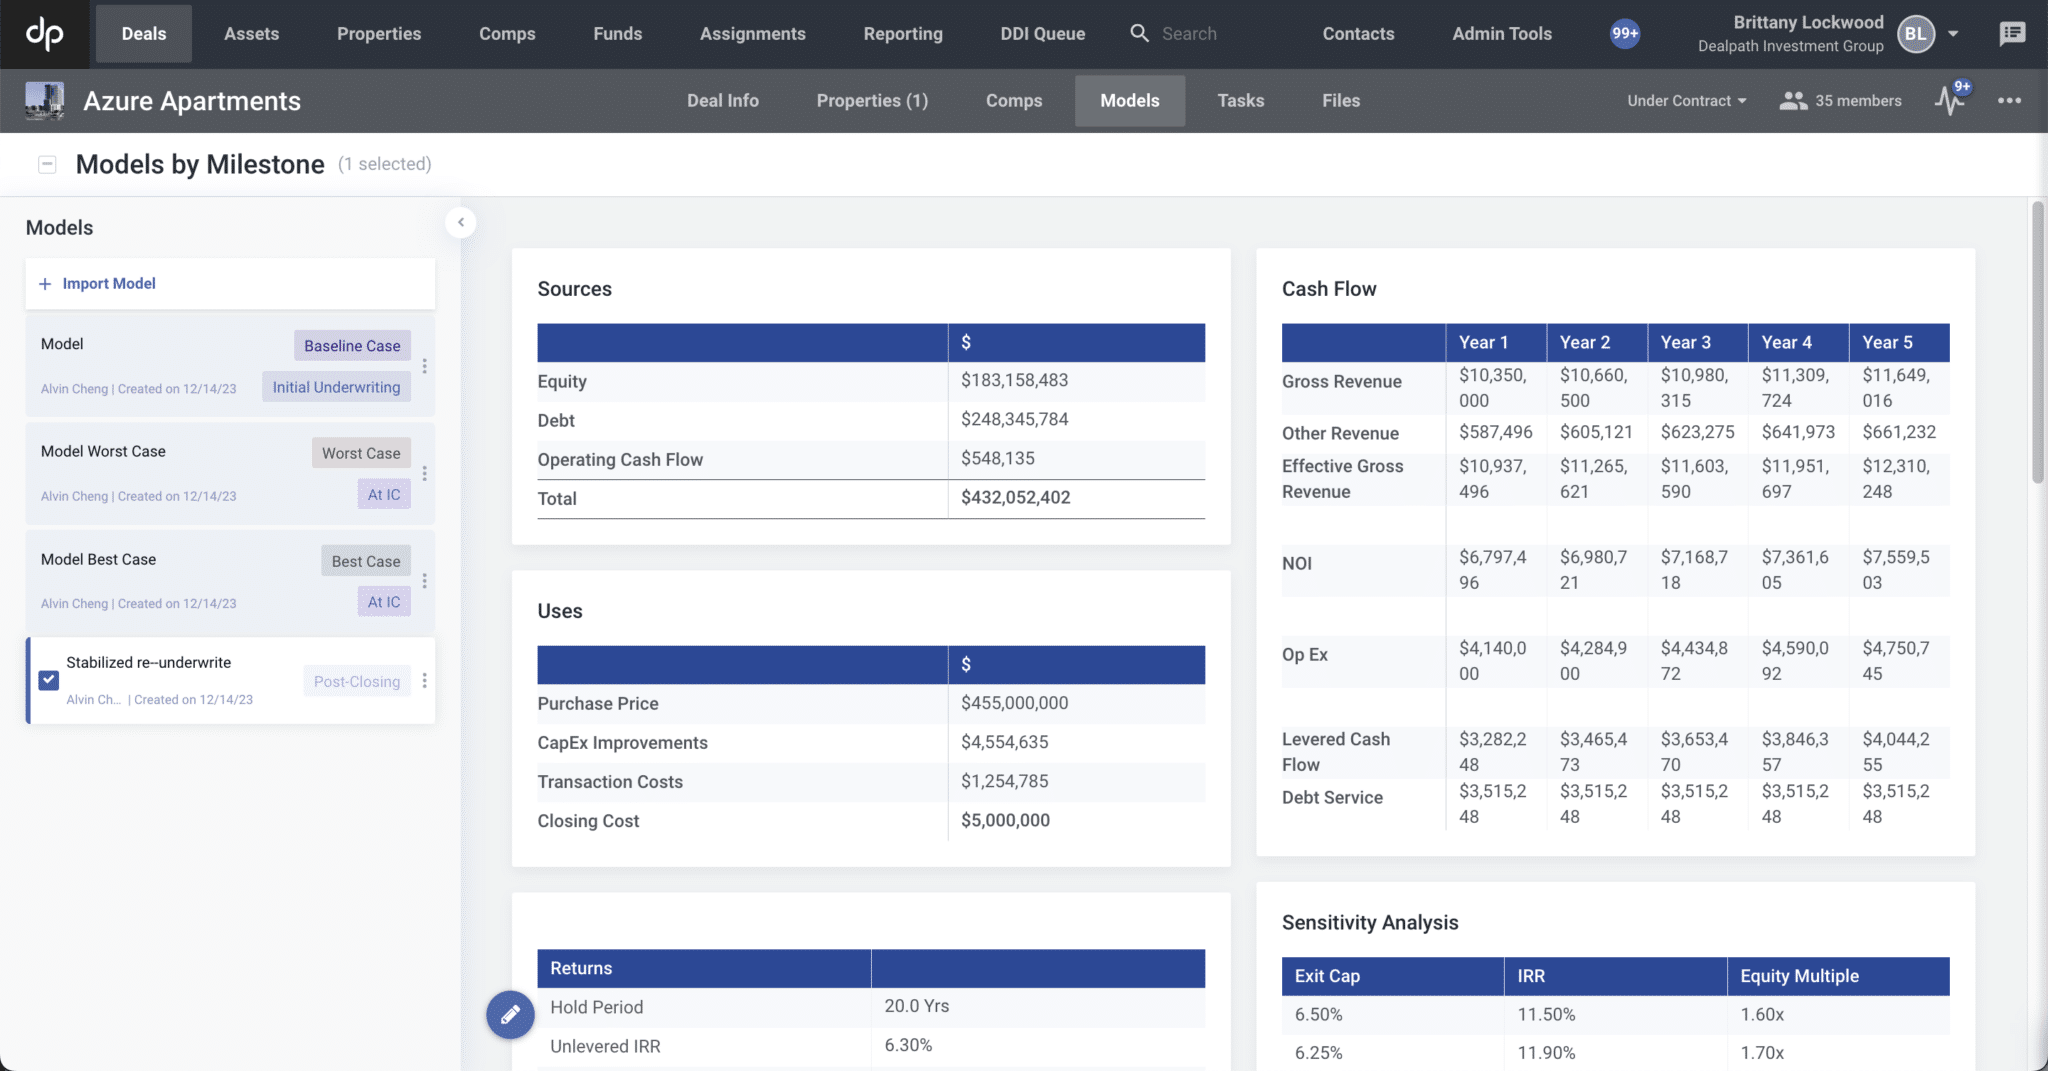The image size is (2048, 1071).
Task: View the 99+ notifications badge
Action: (x=1625, y=33)
